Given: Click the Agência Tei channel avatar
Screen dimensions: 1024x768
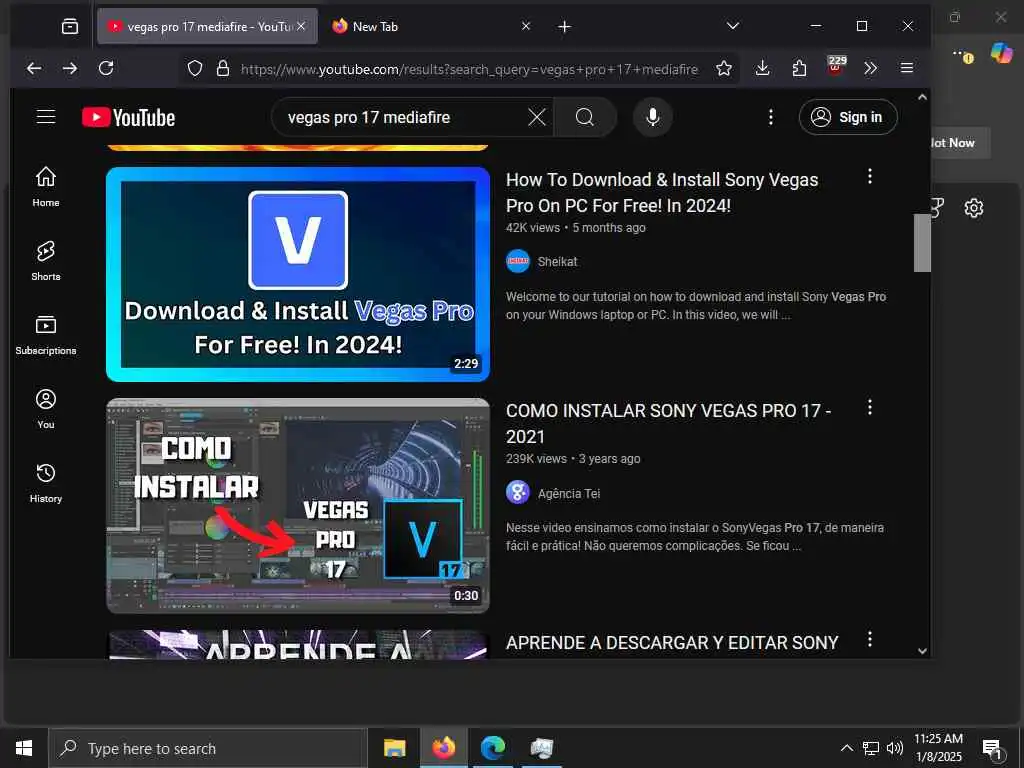Looking at the screenshot, I should 518,492.
